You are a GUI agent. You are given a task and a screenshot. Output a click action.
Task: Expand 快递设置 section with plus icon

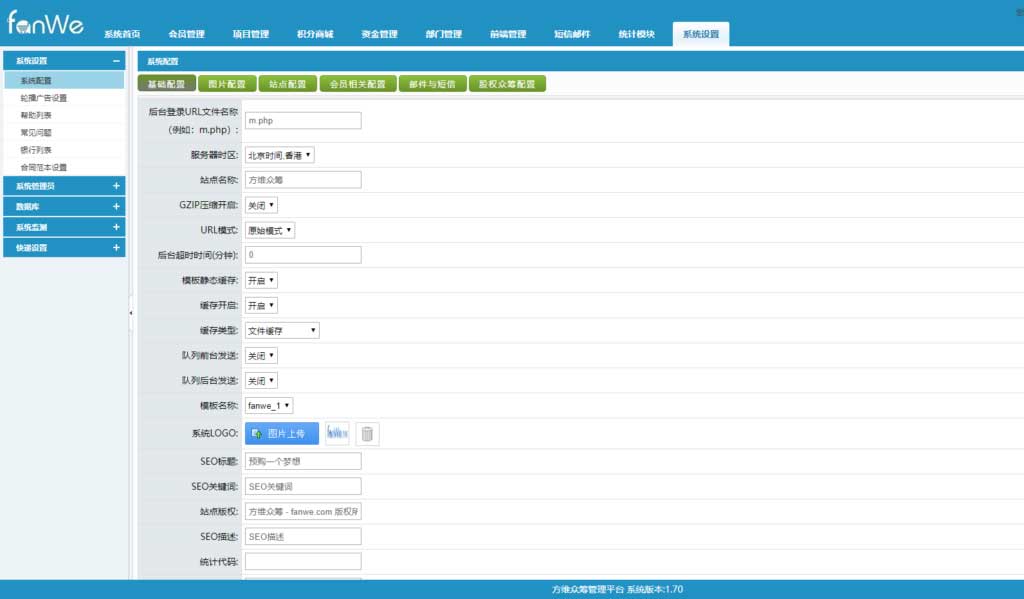116,248
